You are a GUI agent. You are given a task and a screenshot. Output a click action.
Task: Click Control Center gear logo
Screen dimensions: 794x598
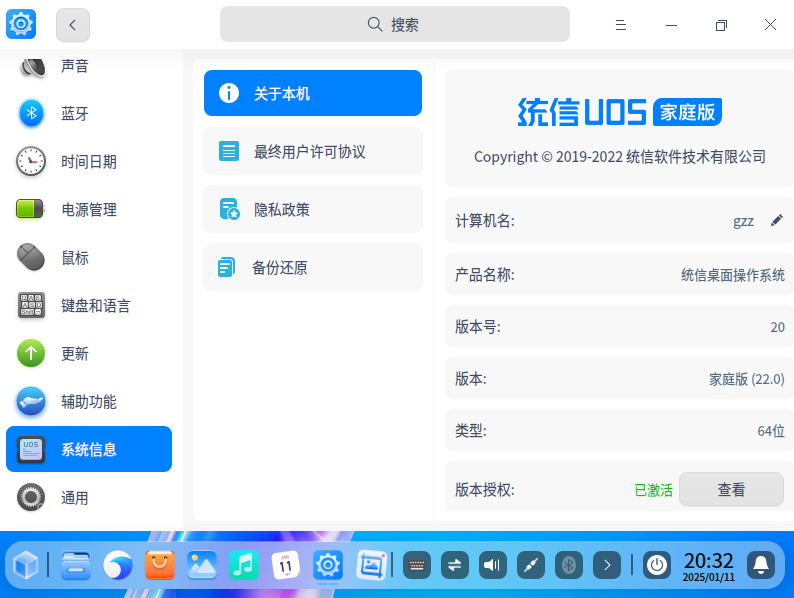coord(21,23)
